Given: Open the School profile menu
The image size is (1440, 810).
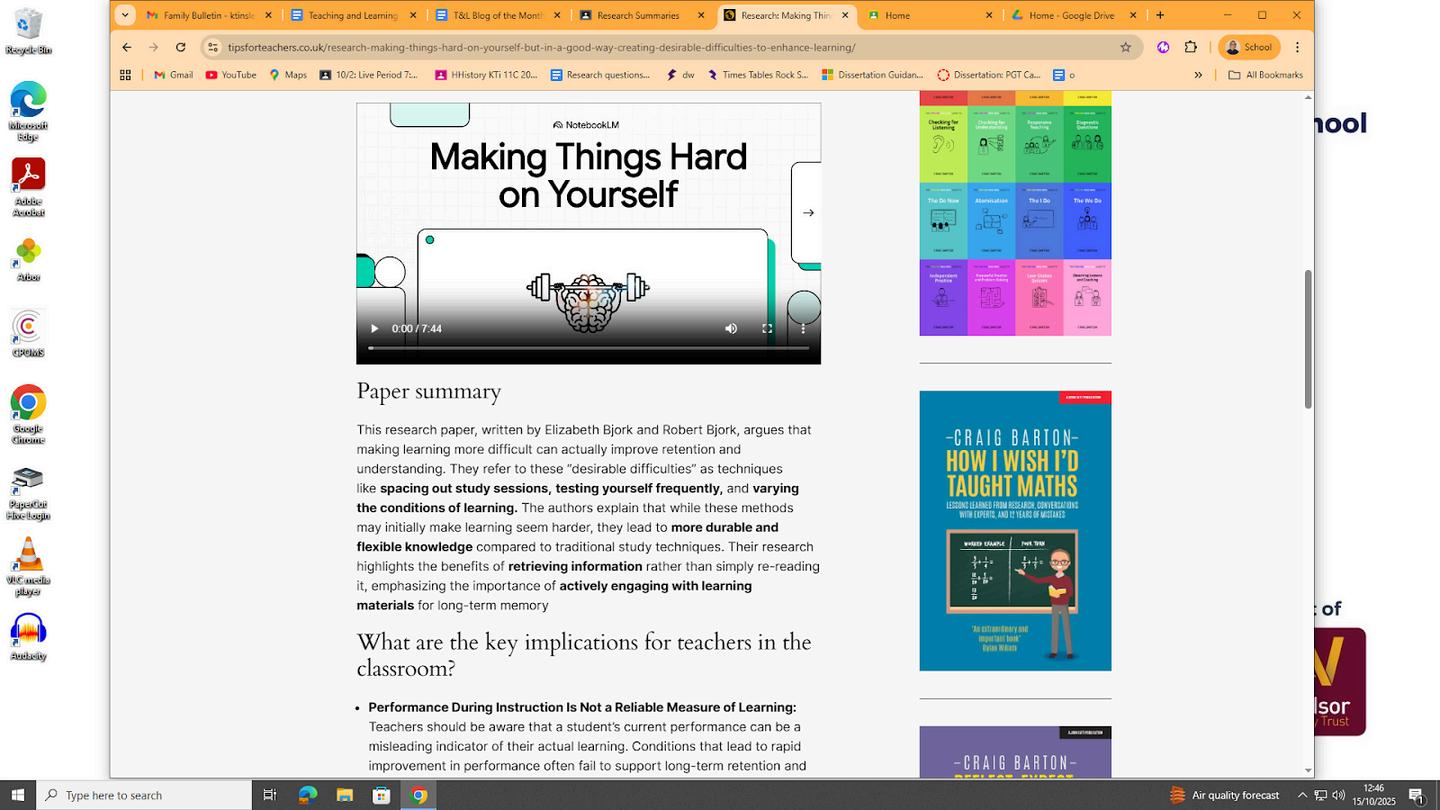Looking at the screenshot, I should pos(1249,47).
